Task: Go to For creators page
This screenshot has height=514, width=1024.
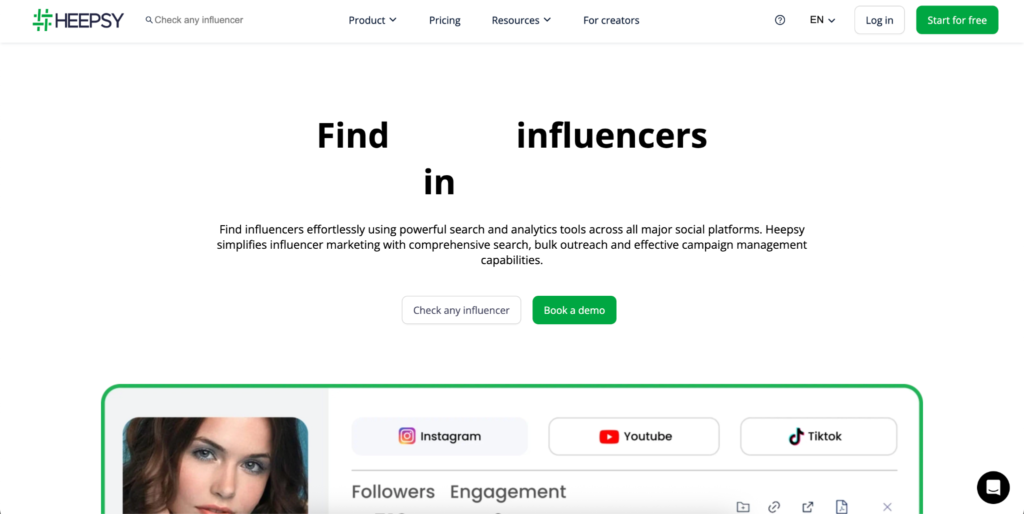Action: point(611,20)
